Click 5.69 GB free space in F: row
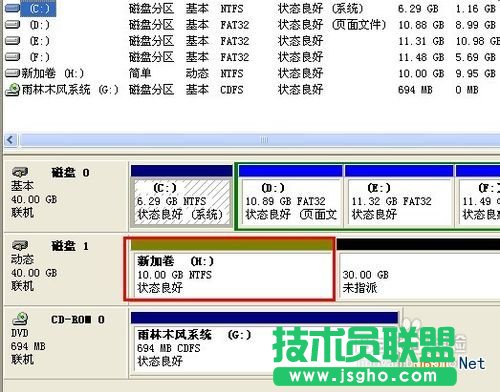The image size is (500, 392). point(476,57)
